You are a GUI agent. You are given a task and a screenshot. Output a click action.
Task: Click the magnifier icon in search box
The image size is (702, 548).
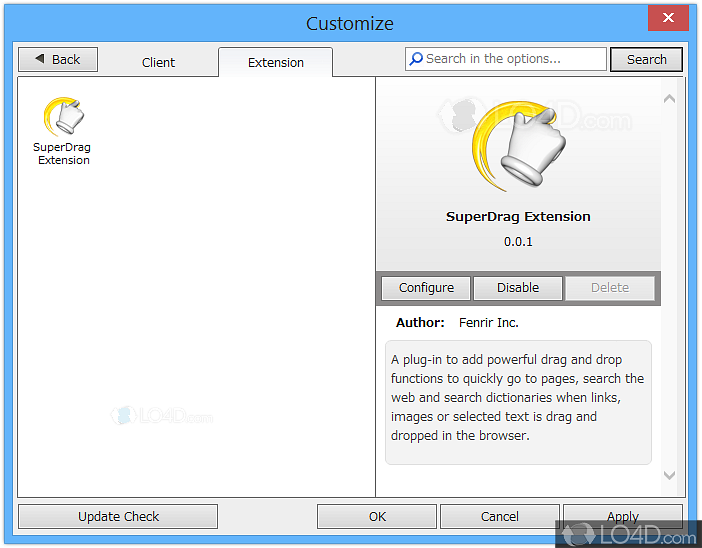pyautogui.click(x=416, y=59)
